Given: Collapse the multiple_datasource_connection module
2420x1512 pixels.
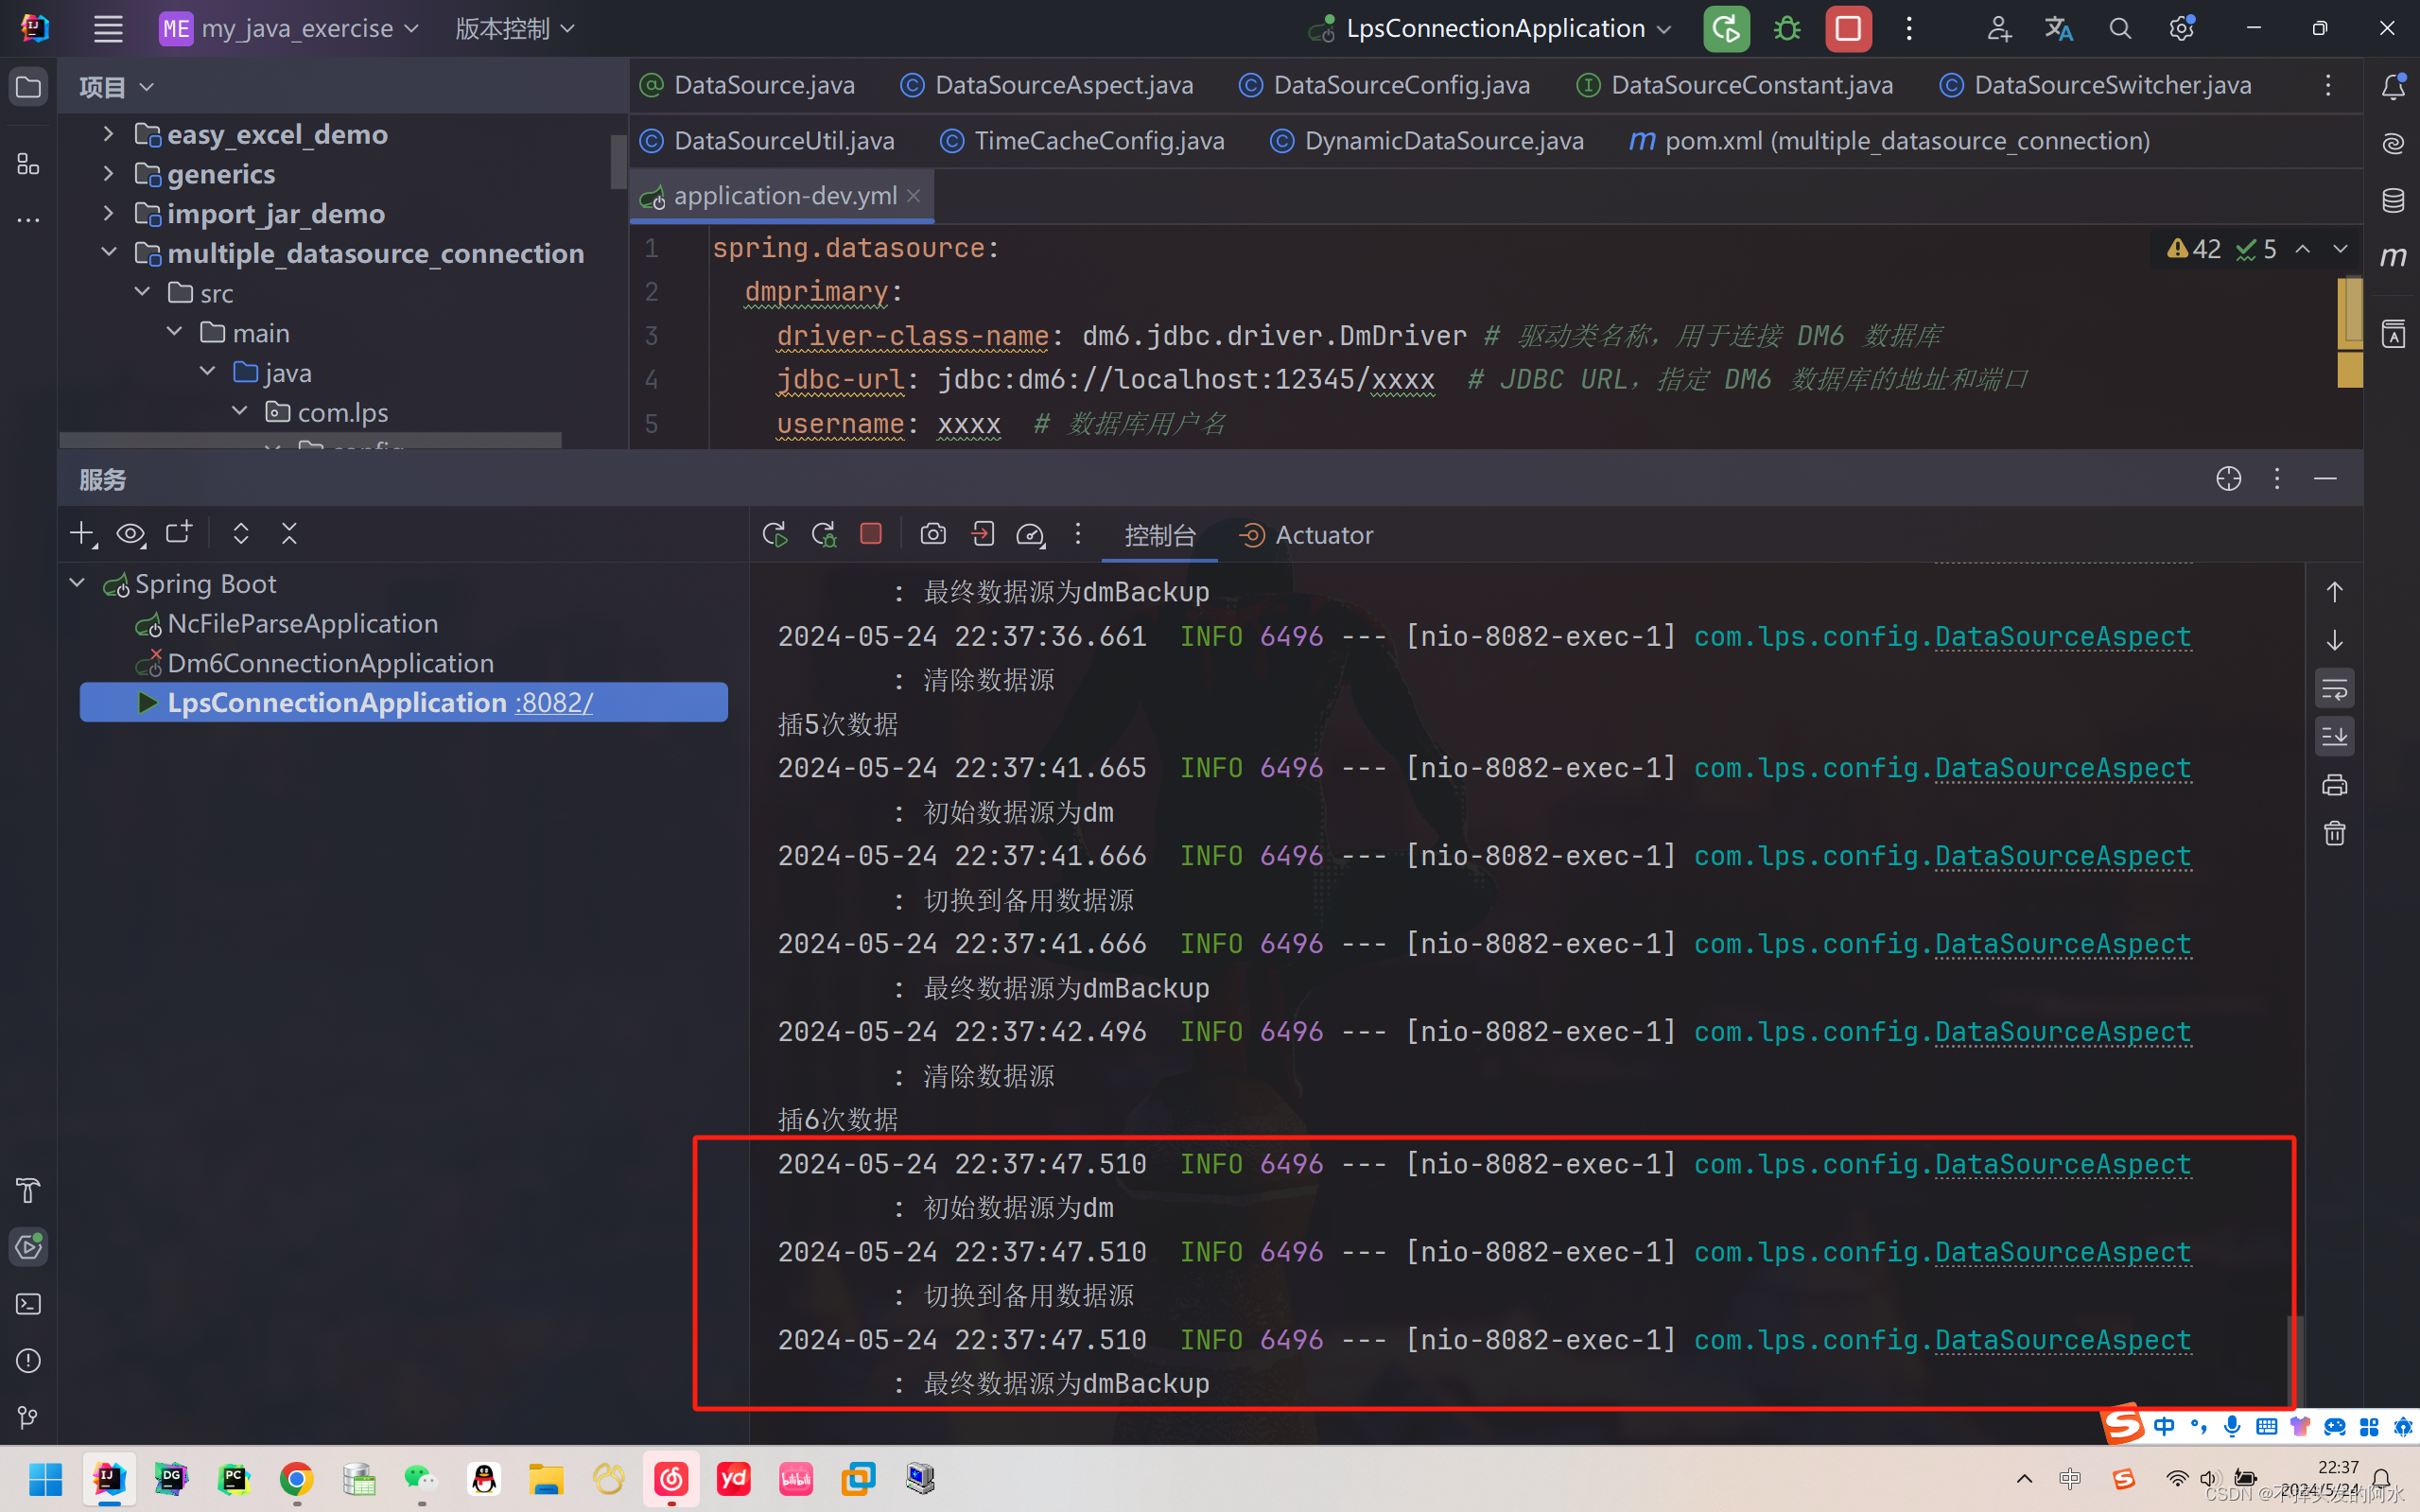Looking at the screenshot, I should 108,253.
